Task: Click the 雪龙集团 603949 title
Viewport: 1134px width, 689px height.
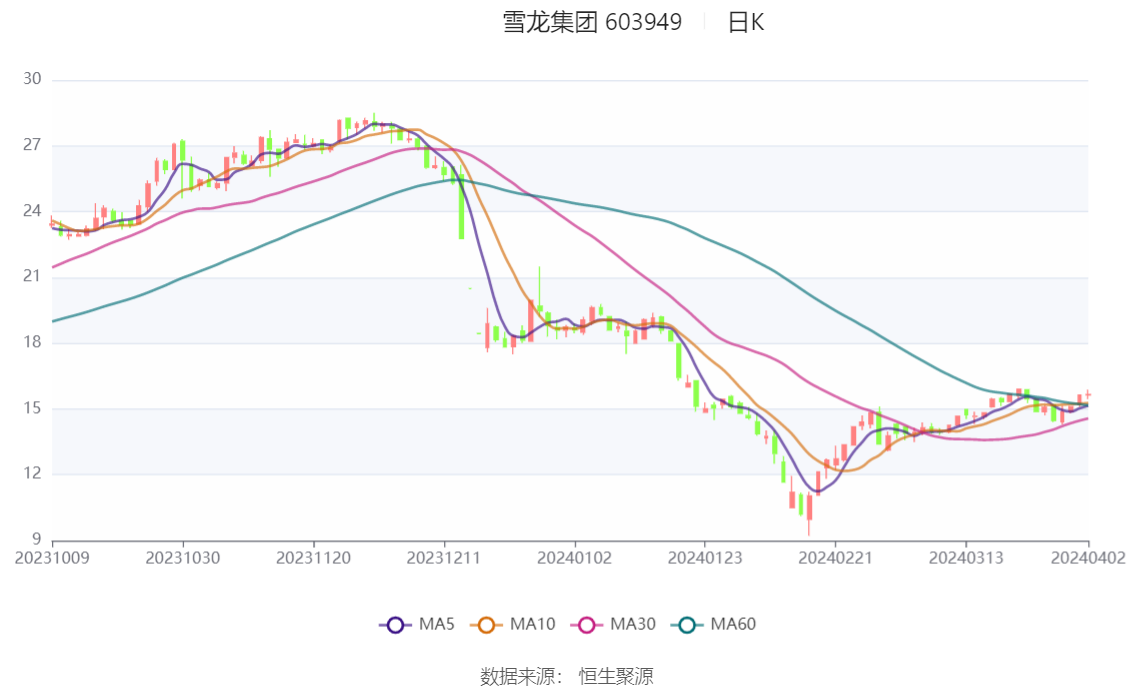Action: pos(592,22)
